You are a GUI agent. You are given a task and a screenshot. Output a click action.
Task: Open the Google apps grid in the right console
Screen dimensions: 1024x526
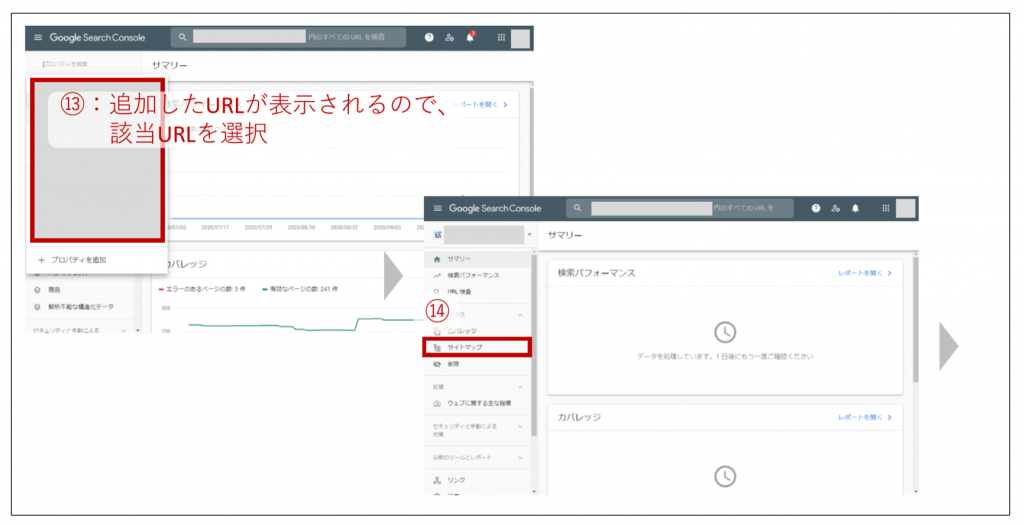tap(885, 208)
